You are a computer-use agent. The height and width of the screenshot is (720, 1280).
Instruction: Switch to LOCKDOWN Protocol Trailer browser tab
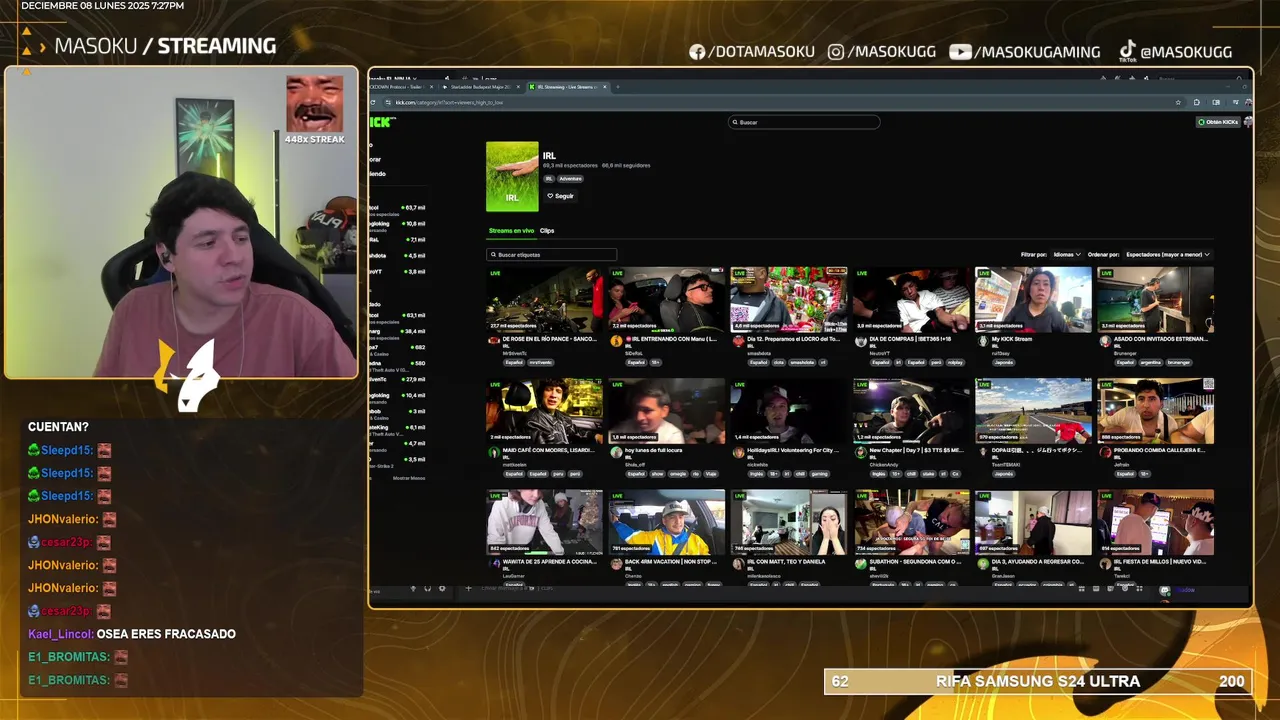pos(401,87)
